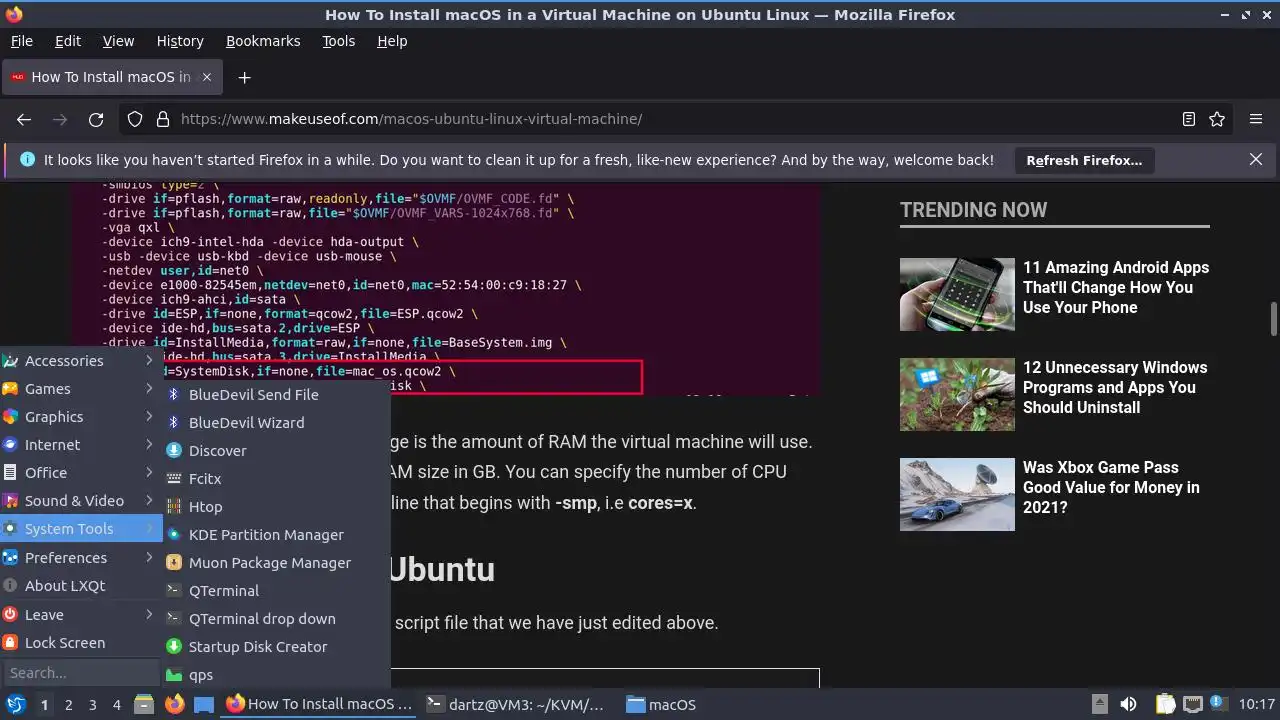Launch Fcitx input method
The image size is (1280, 720).
point(277,479)
